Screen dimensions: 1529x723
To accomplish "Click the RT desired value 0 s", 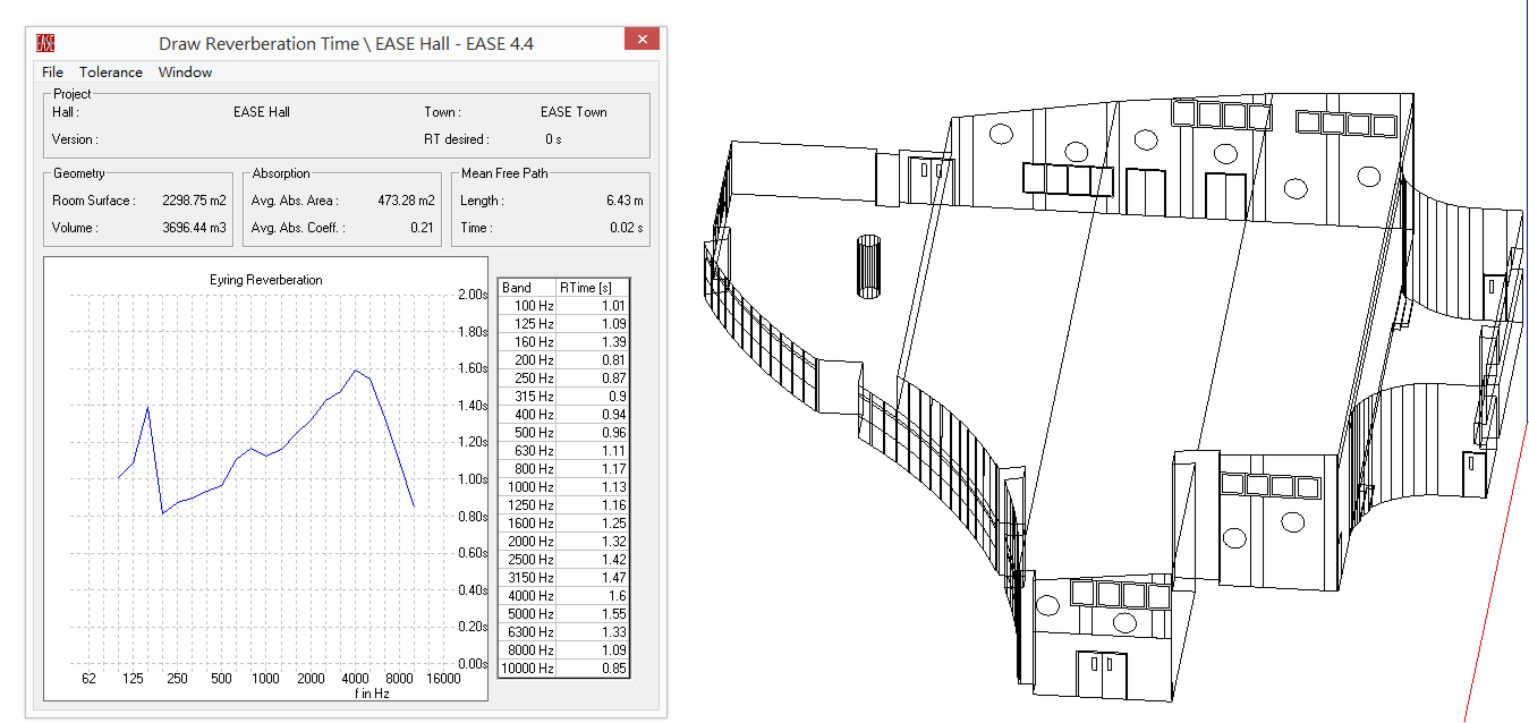I will point(553,140).
